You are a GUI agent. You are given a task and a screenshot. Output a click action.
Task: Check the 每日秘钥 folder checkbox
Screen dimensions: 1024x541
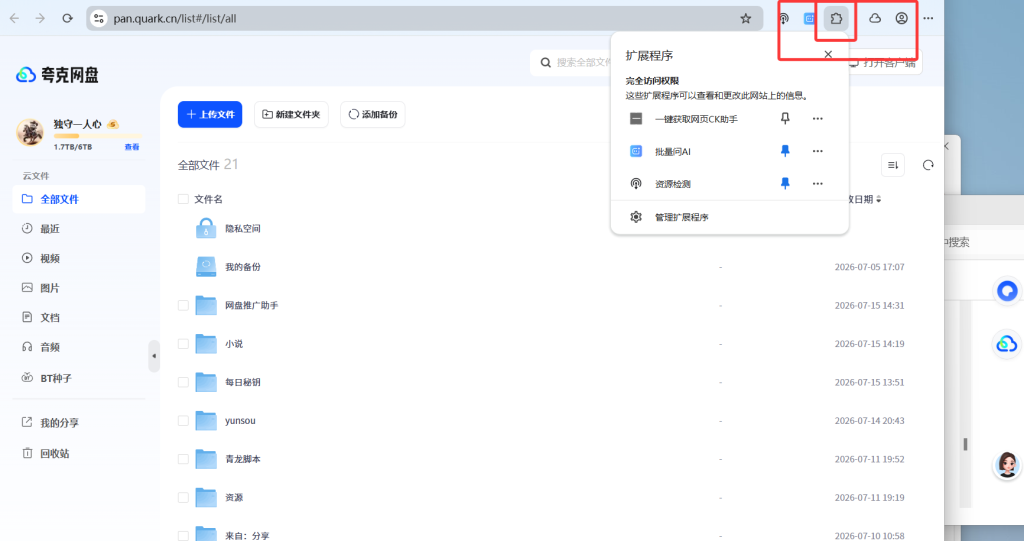click(184, 382)
